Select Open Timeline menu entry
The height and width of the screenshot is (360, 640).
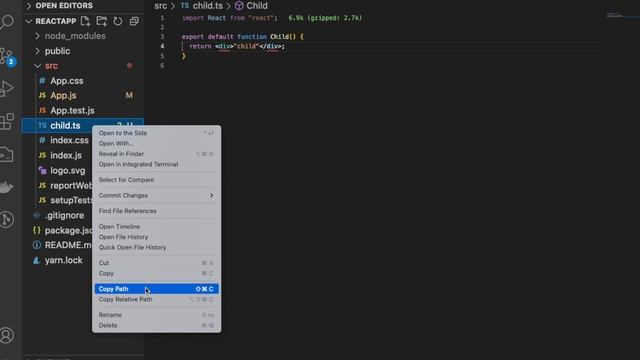(156, 227)
